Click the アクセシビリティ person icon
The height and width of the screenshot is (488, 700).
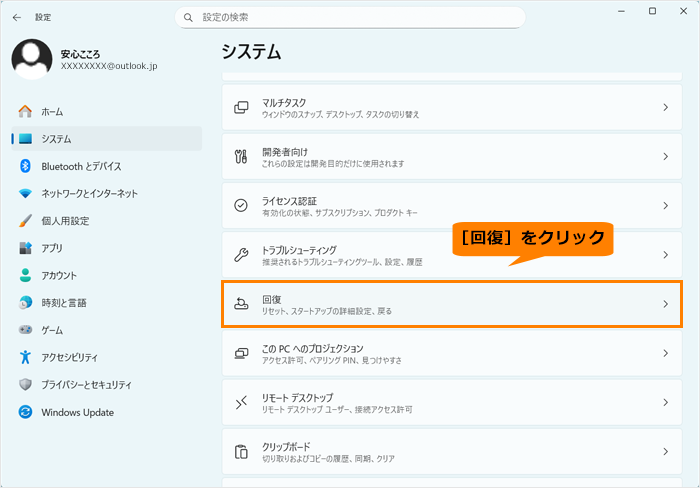[x=25, y=357]
